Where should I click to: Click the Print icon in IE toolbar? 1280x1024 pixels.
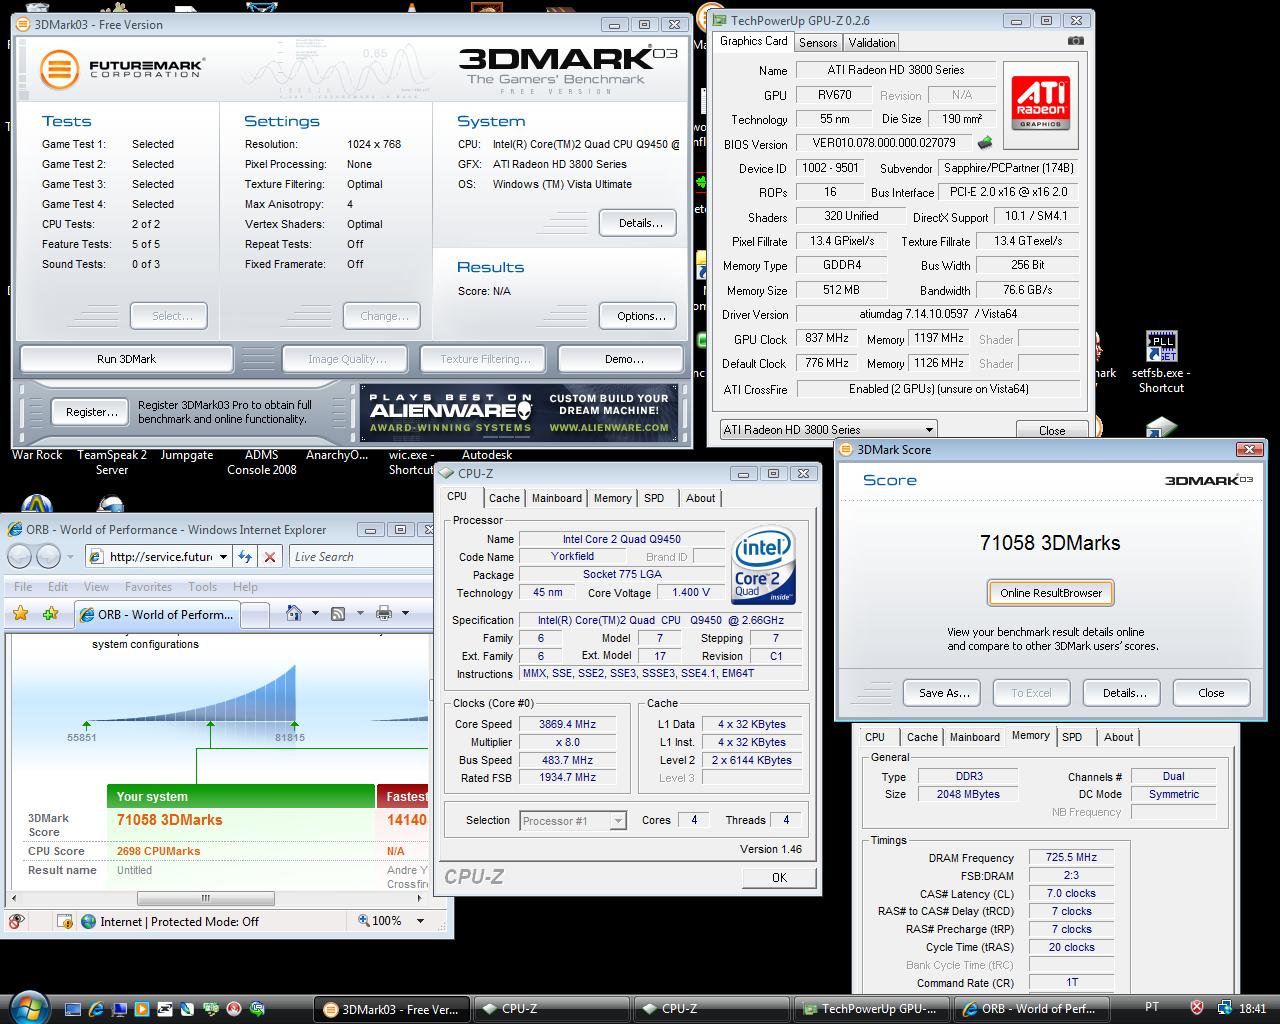[383, 613]
